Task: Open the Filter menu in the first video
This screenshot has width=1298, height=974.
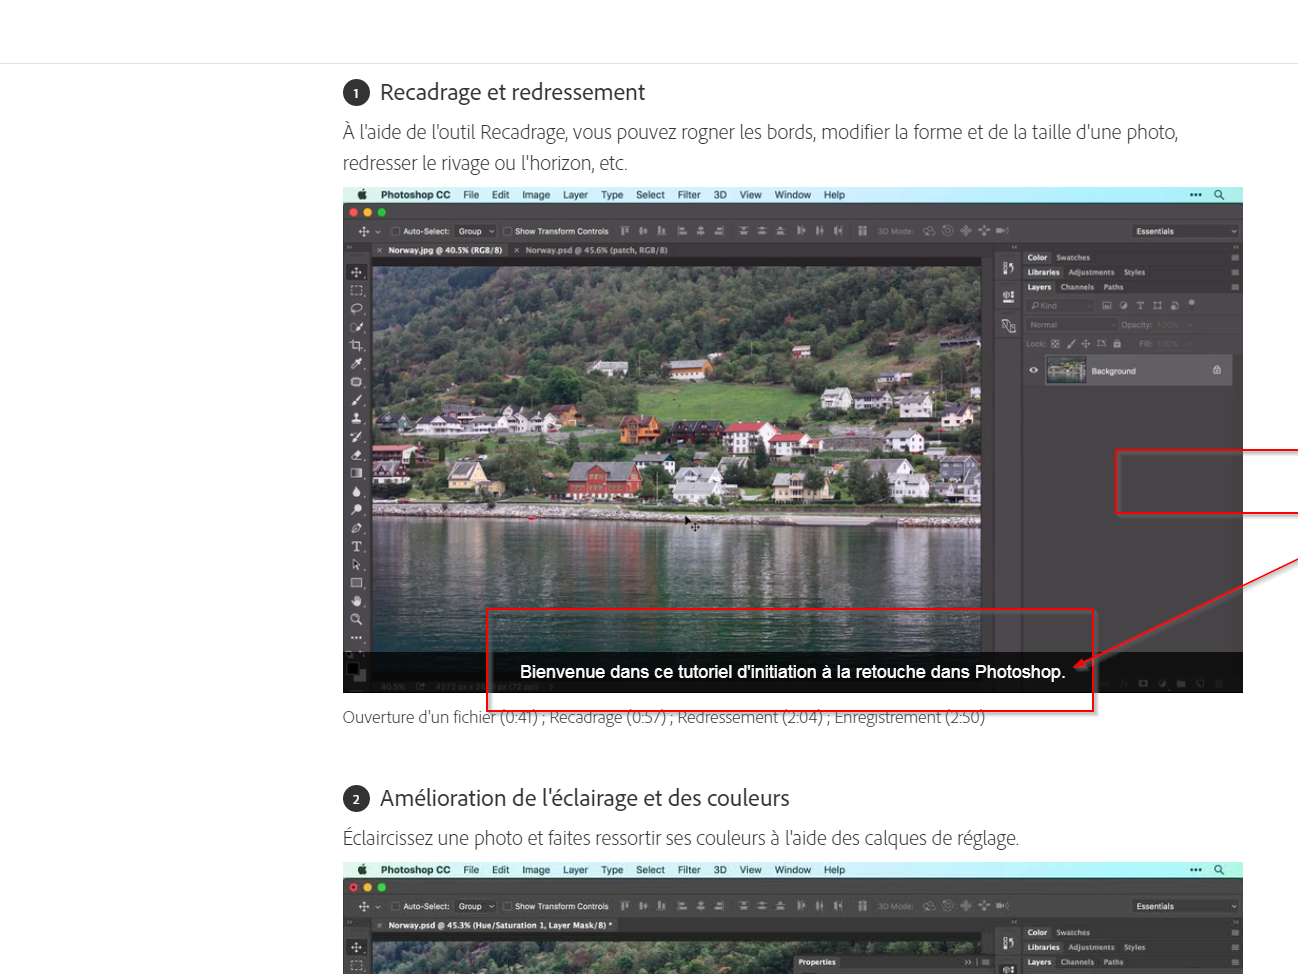Action: [689, 195]
